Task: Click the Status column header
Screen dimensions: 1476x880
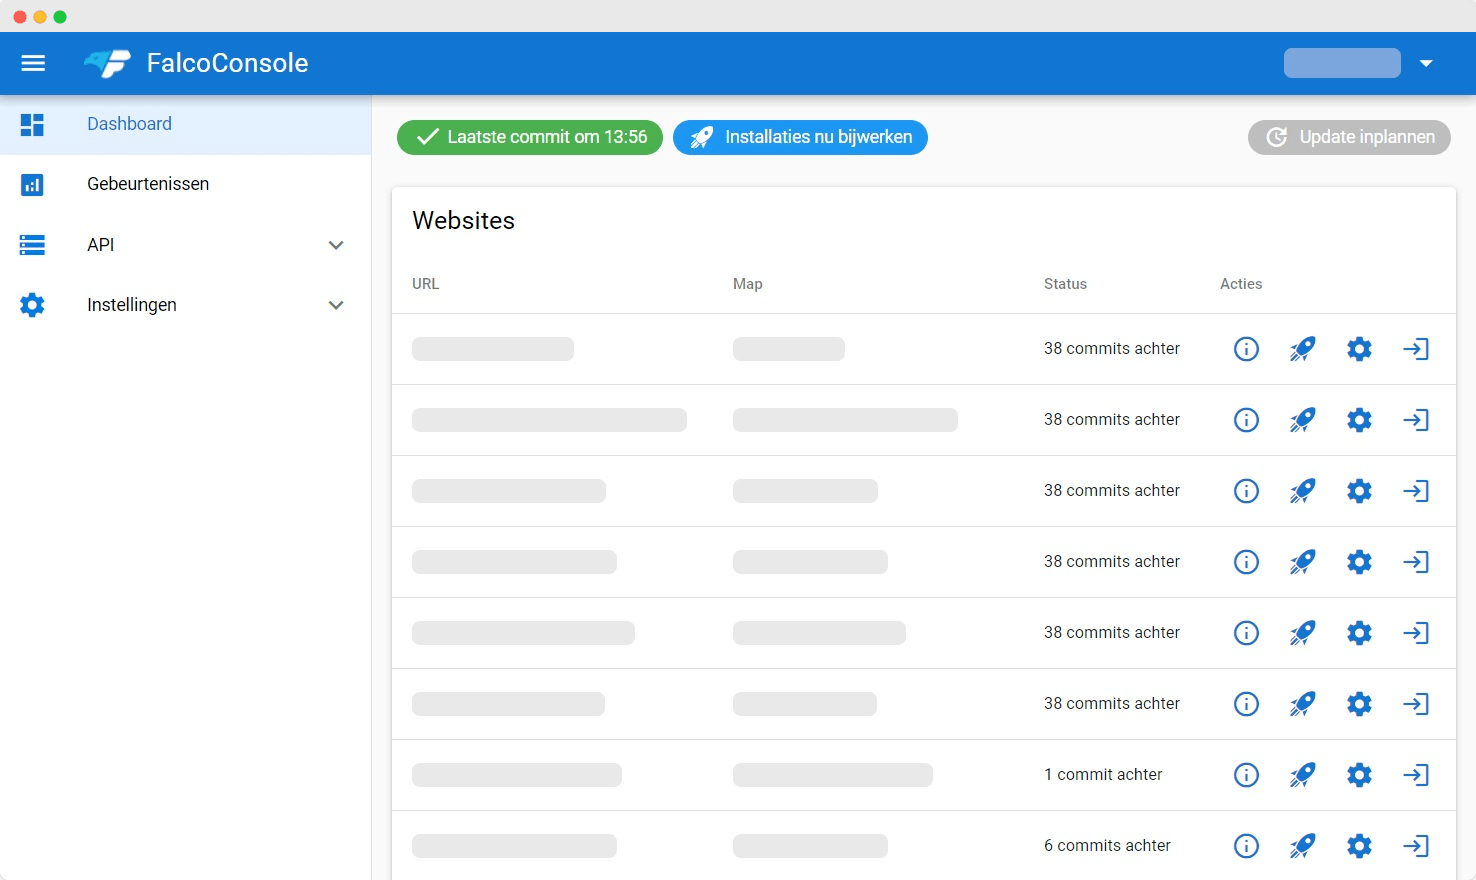Action: (x=1065, y=284)
